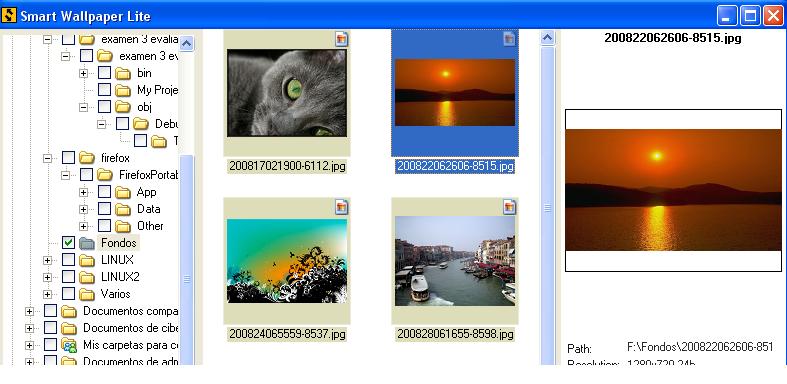The height and width of the screenshot is (384, 787).
Task: Click the Smart Wallpaper Lite title bar icon
Action: coord(9,16)
